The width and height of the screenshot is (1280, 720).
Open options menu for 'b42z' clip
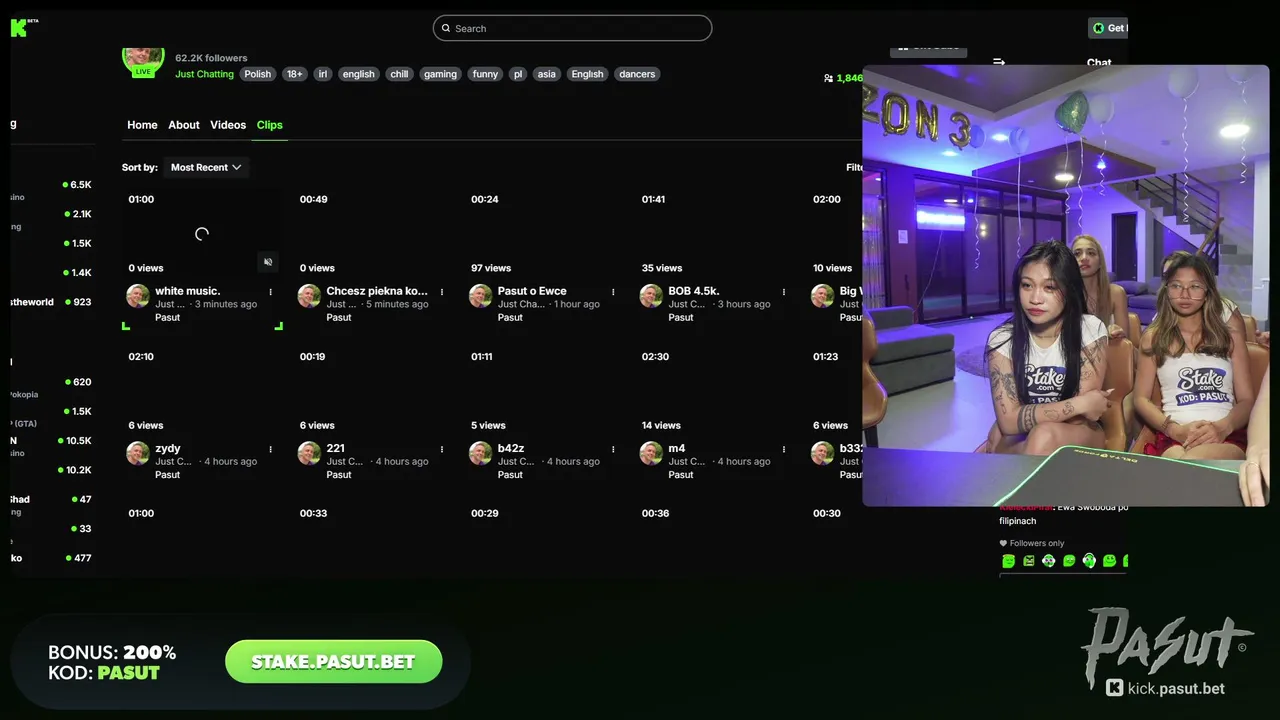pos(613,449)
